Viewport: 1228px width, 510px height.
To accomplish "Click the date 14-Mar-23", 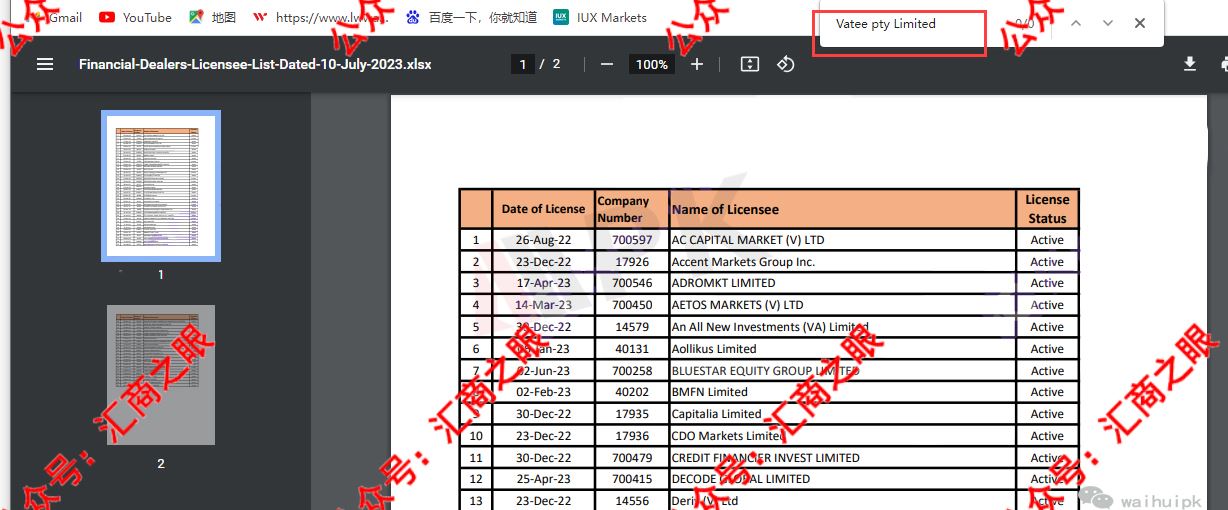I will pos(543,305).
